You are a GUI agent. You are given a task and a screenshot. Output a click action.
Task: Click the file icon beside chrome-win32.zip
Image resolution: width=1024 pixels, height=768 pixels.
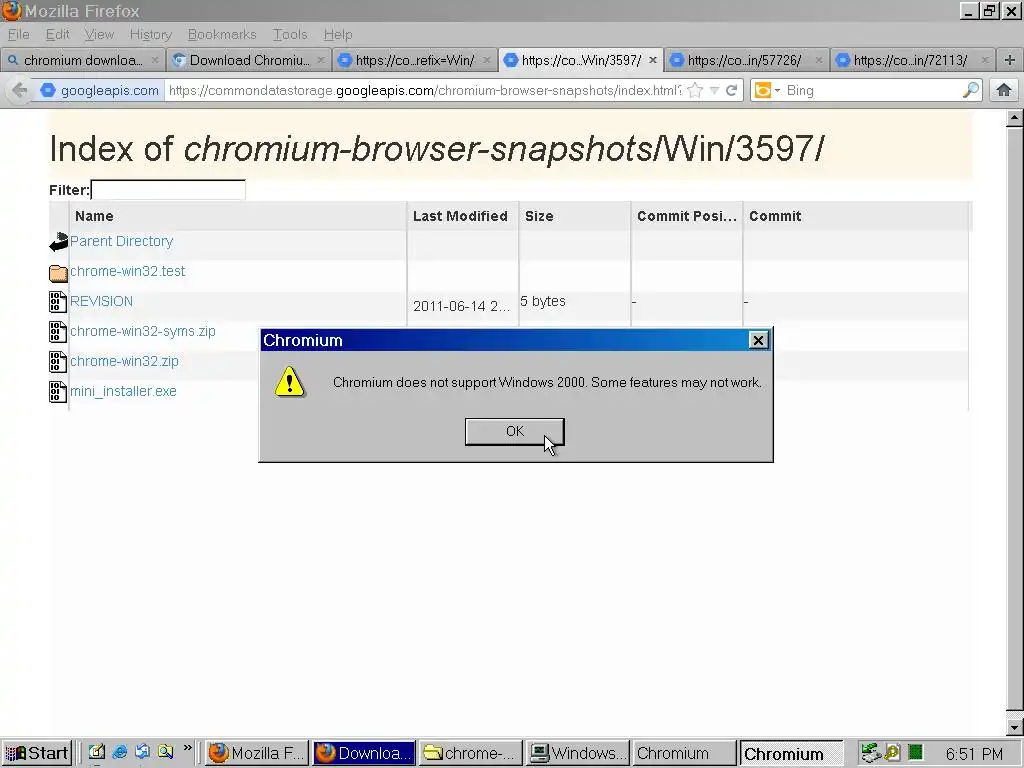click(58, 362)
